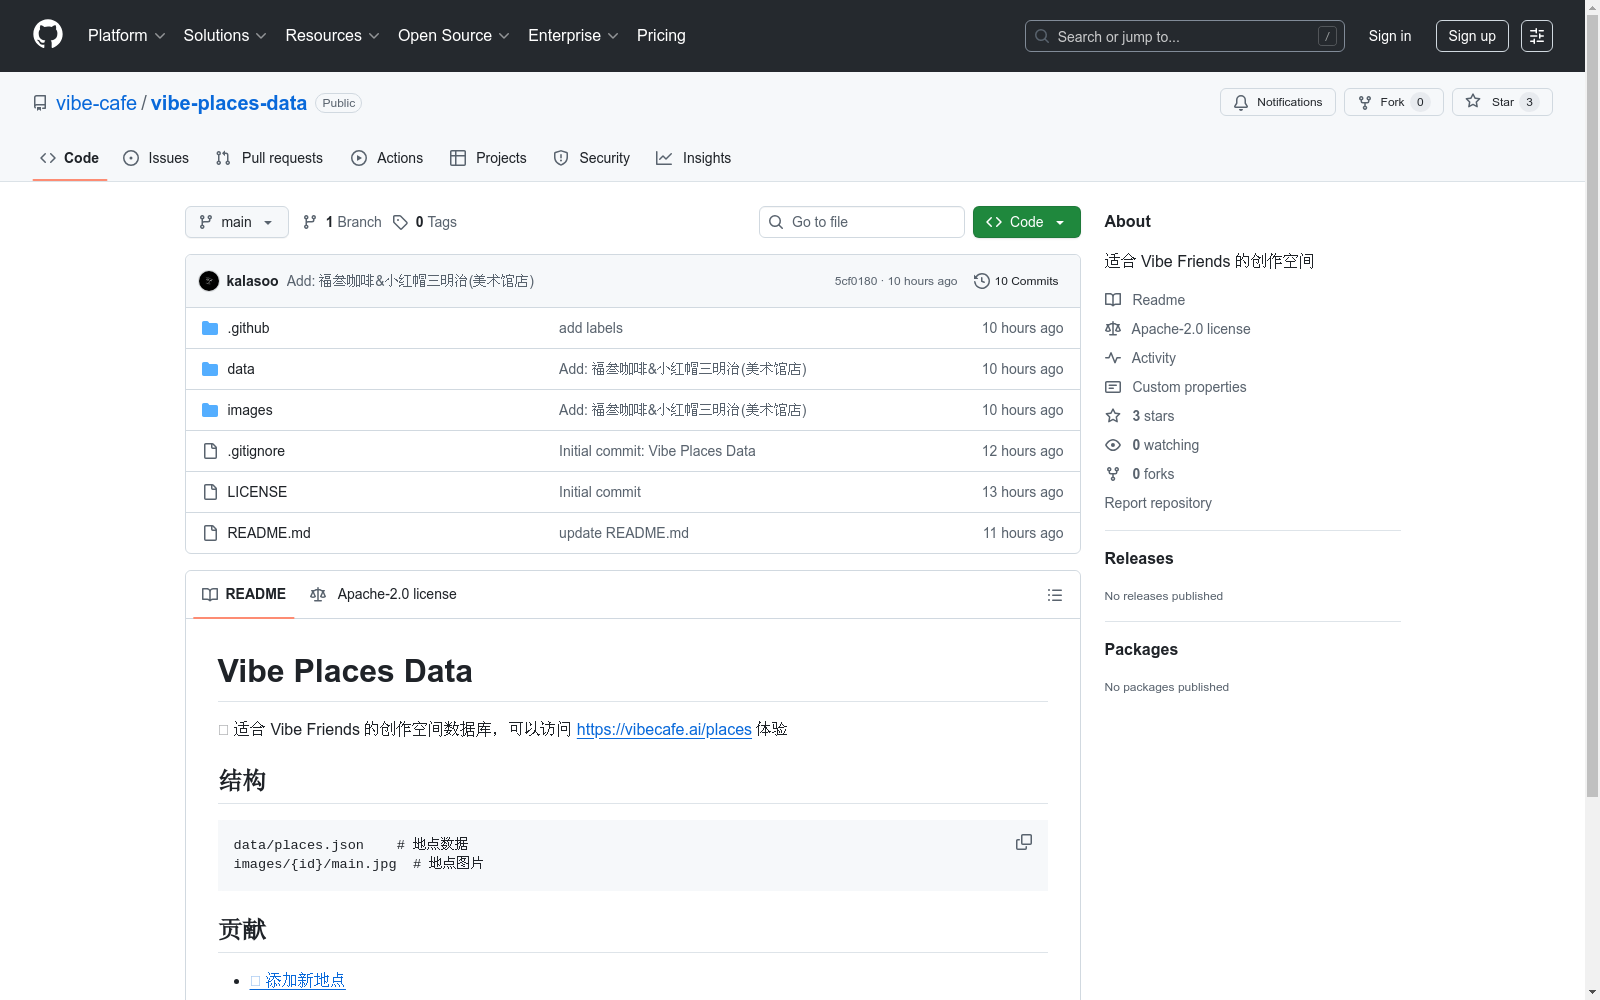Switch to the Projects tab
The image size is (1600, 1000).
pos(488,158)
